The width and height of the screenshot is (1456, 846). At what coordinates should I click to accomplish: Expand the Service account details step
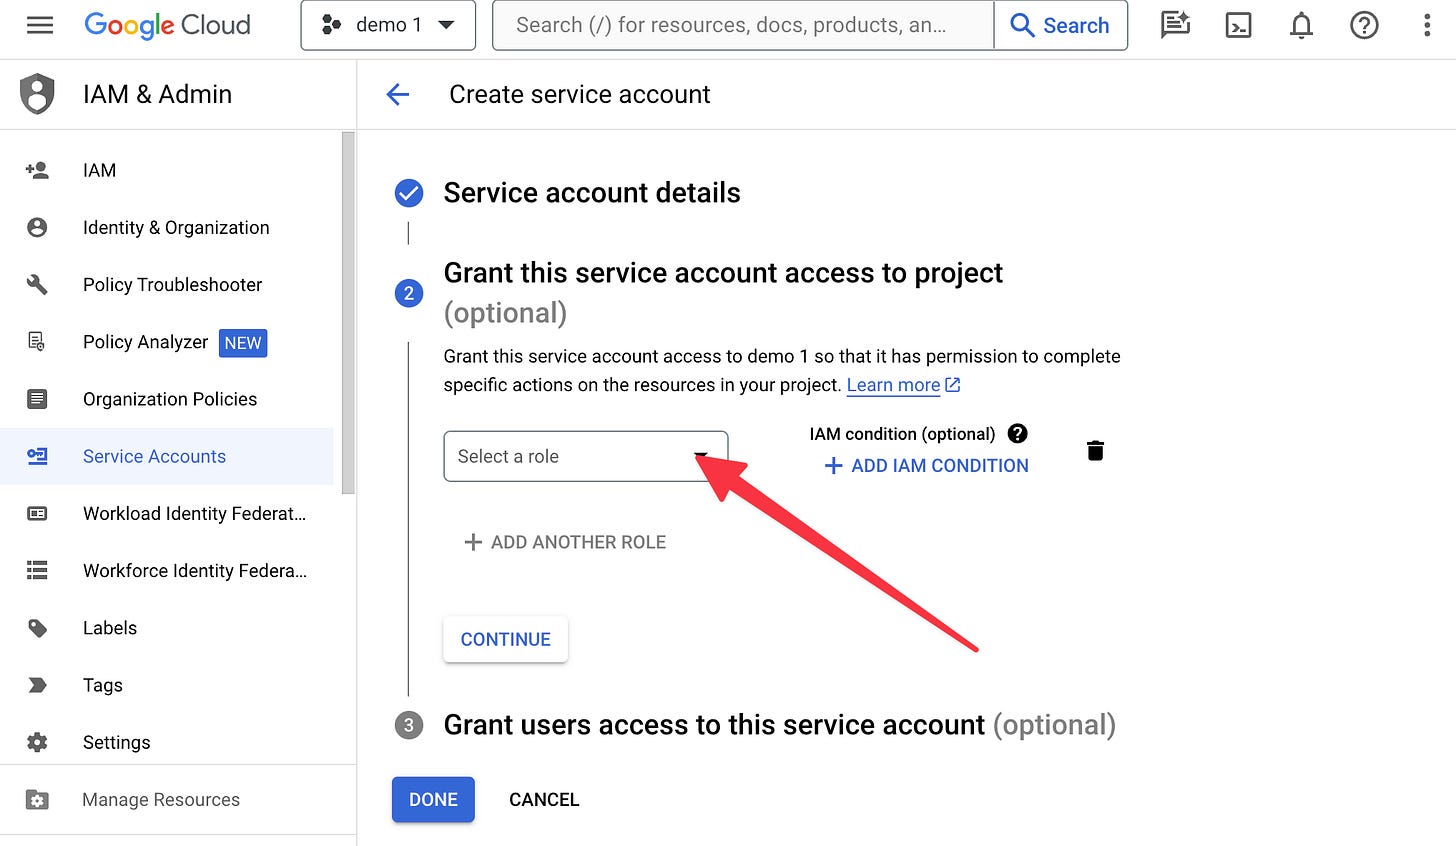tap(592, 192)
